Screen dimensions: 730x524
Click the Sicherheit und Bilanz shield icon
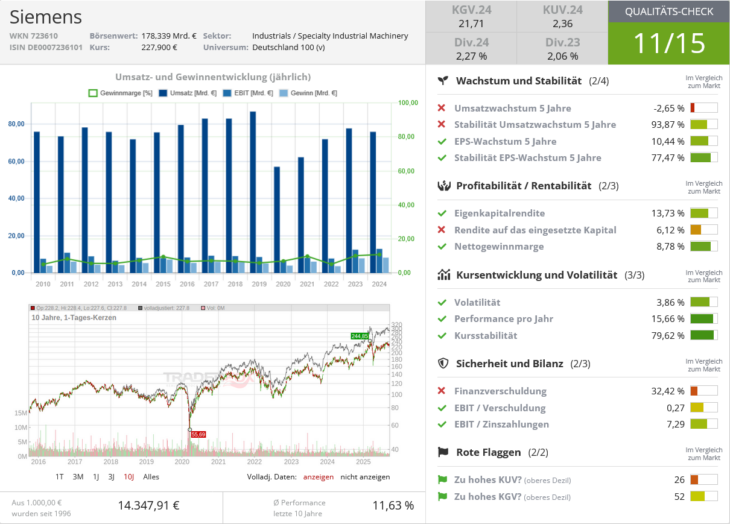pyautogui.click(x=443, y=363)
